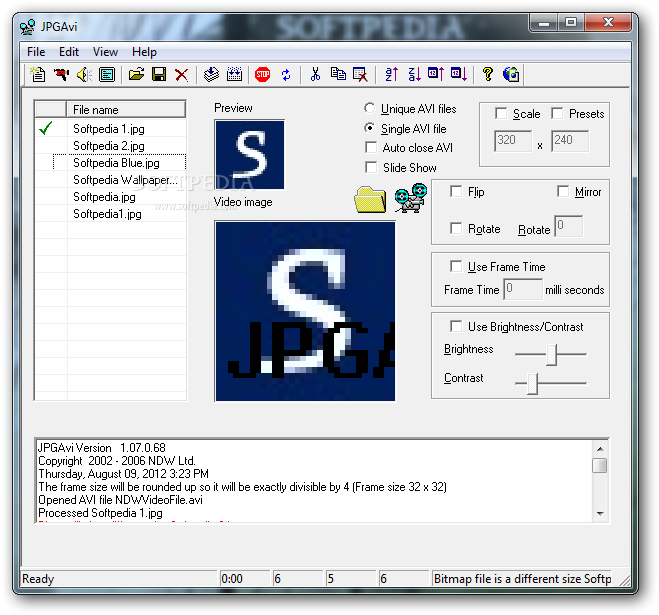
Task: Click 'Processed Softpedia 1.jpg' log line
Action: (x=100, y=513)
